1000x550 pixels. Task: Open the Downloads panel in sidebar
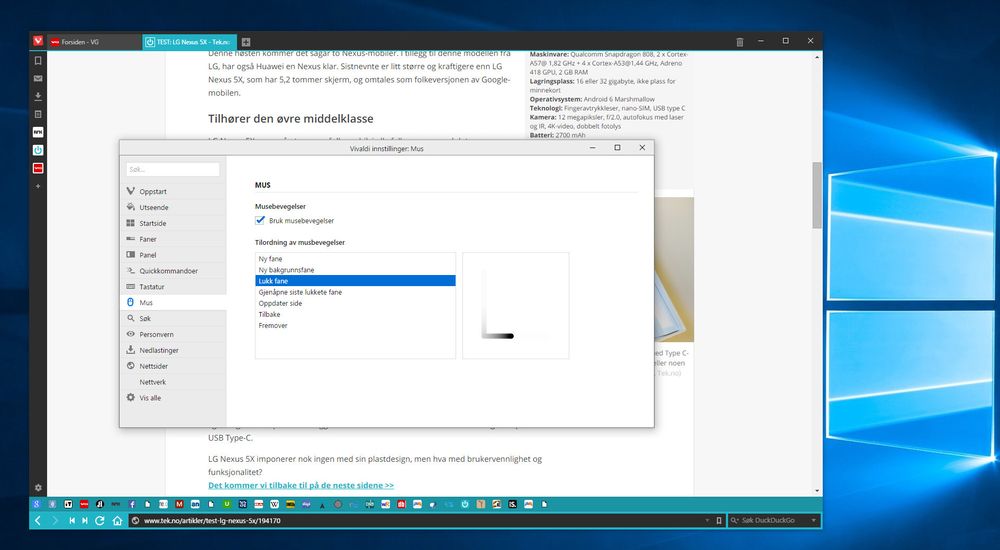tap(38, 96)
